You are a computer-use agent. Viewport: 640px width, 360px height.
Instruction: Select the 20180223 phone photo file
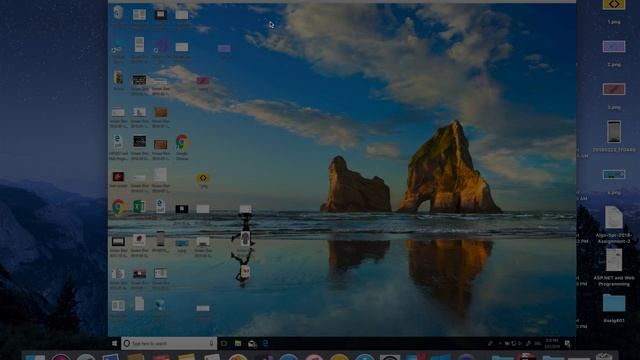tap(614, 136)
